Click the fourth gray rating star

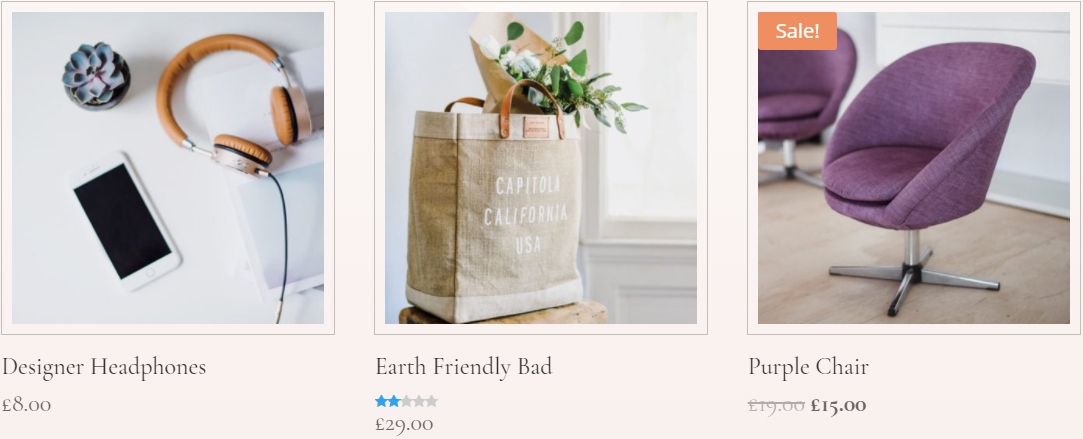pos(419,401)
